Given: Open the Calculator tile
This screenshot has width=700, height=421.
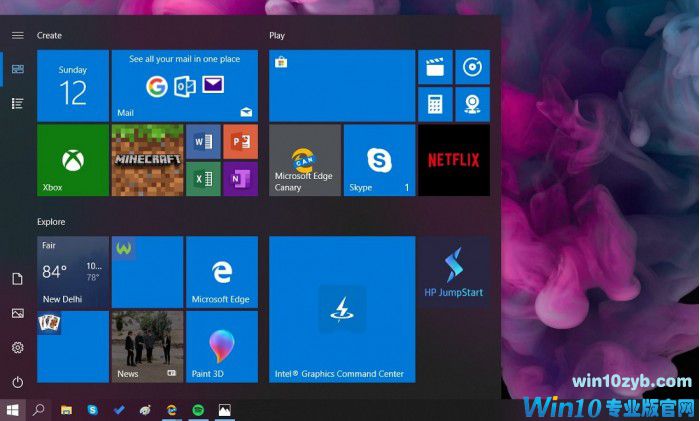Looking at the screenshot, I should coord(435,104).
